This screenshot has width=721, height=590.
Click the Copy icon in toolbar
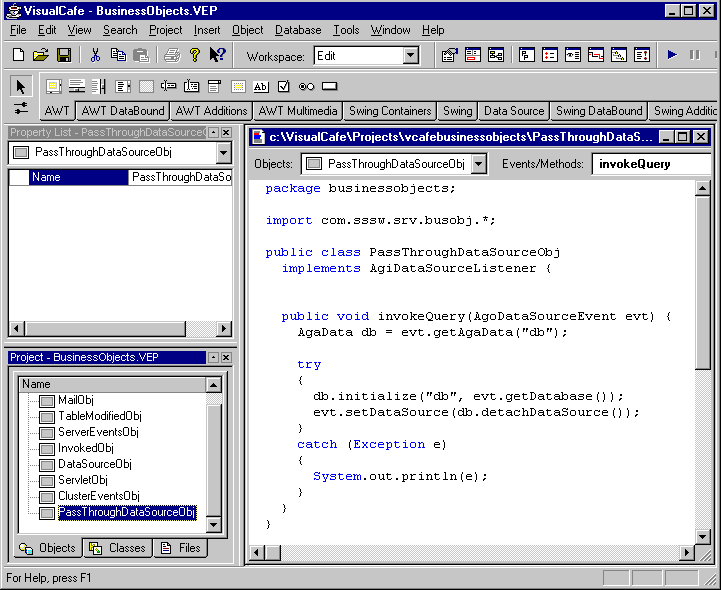coord(118,55)
